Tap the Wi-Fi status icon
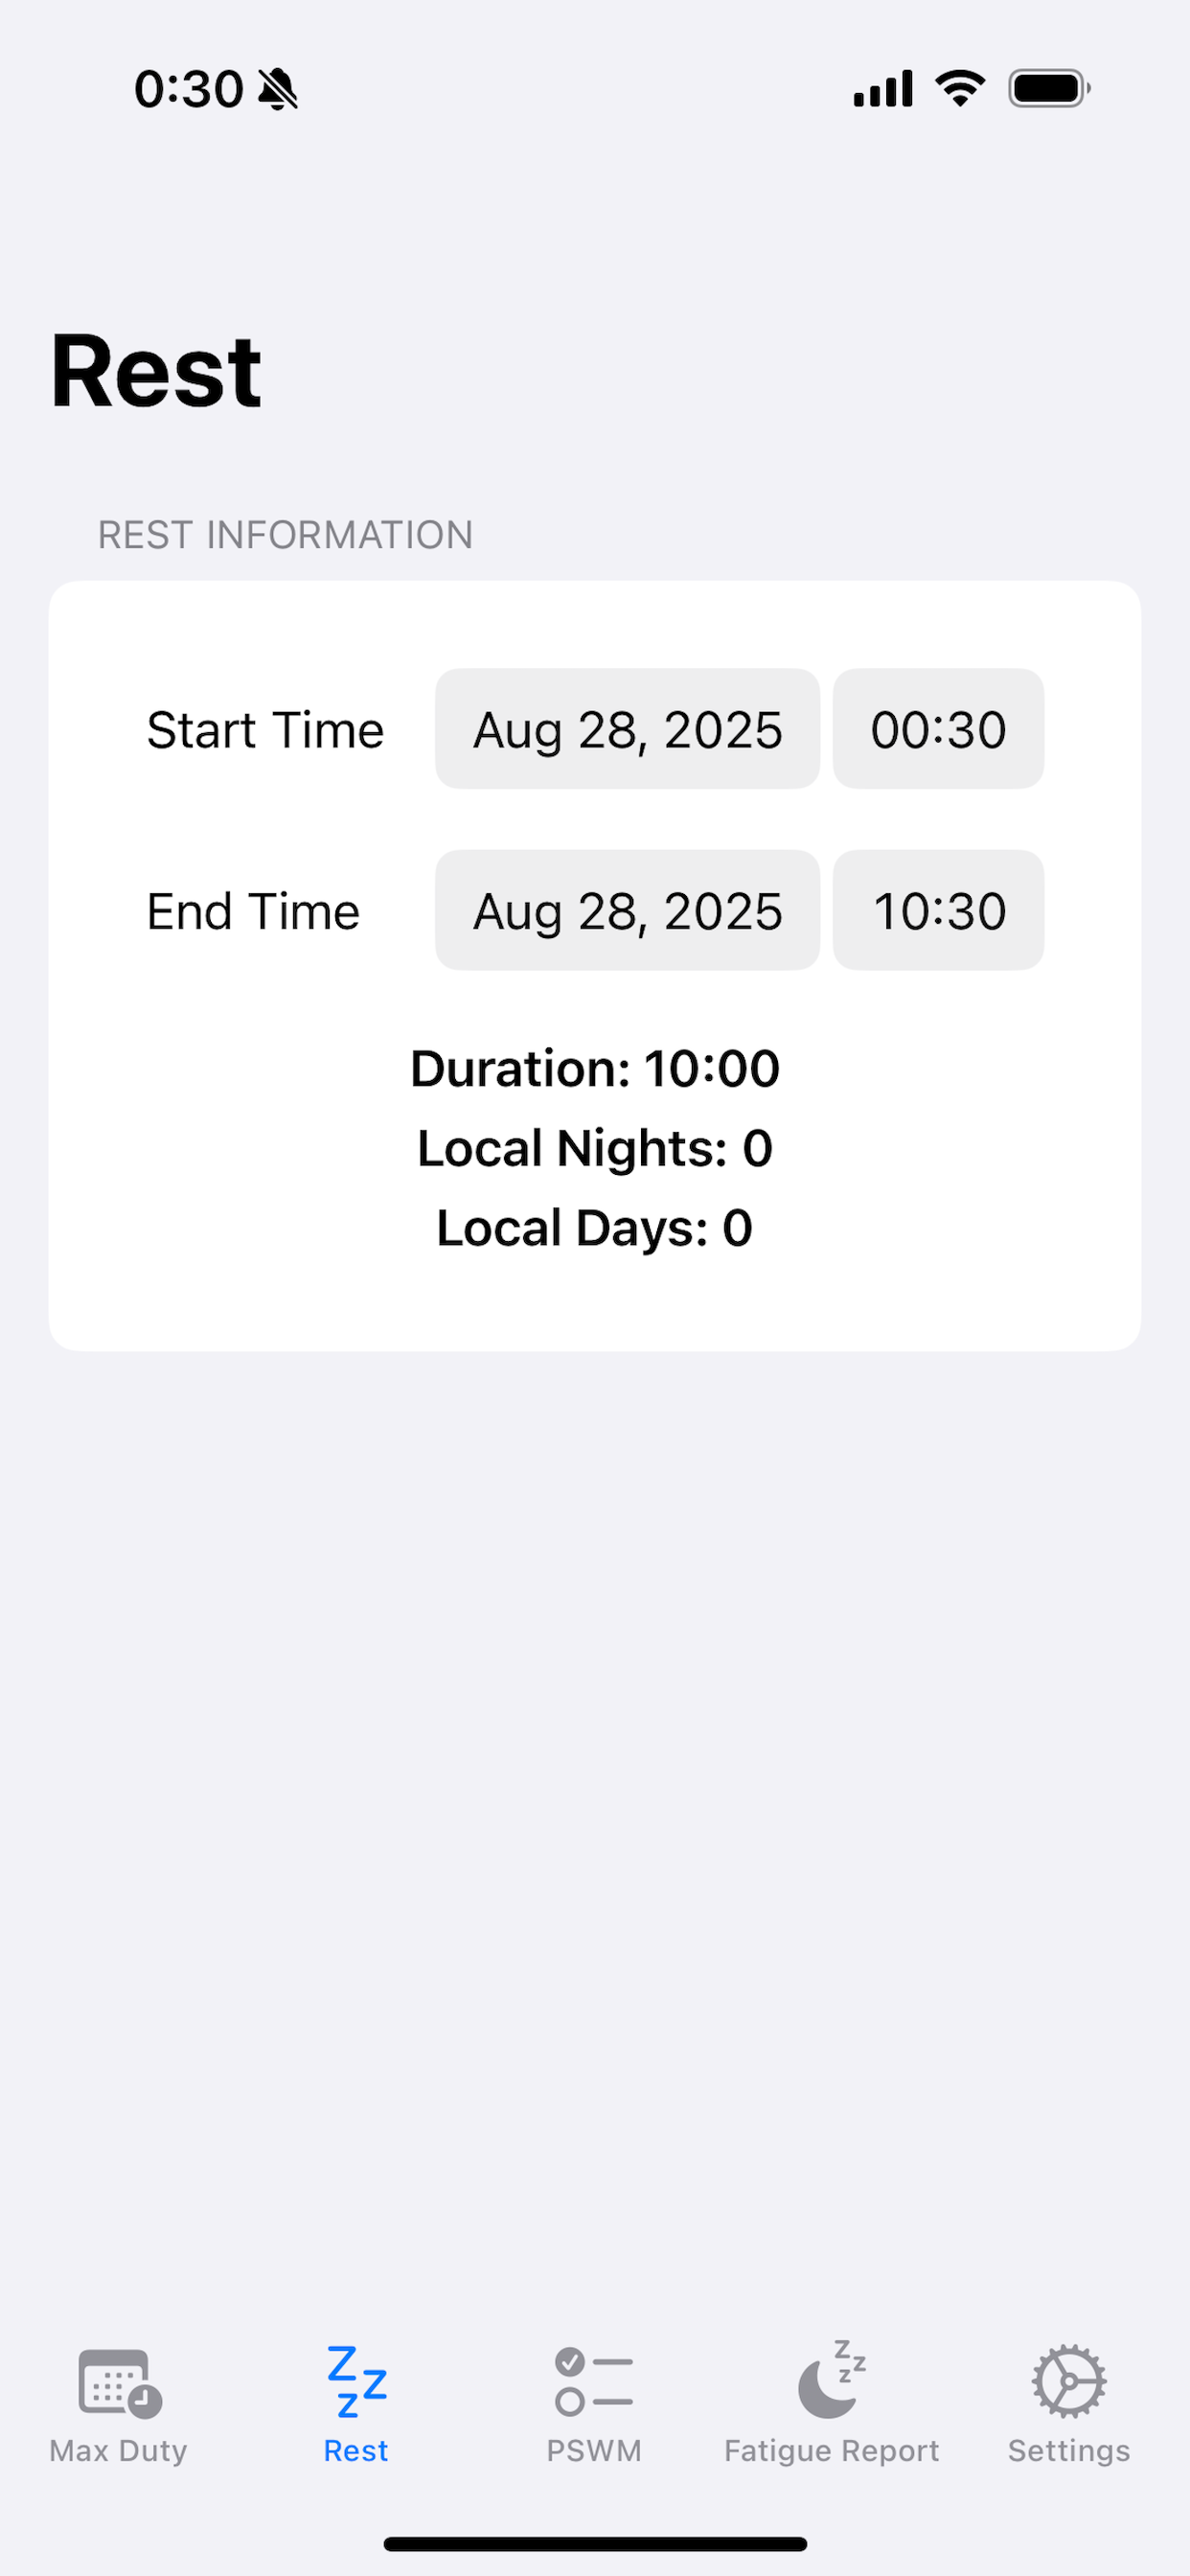Viewport: 1190px width, 2576px height. click(960, 88)
